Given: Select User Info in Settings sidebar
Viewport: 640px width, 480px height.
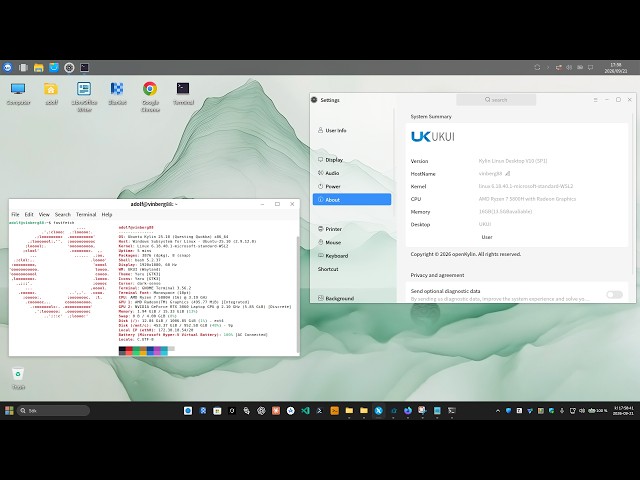Looking at the screenshot, I should (352, 131).
